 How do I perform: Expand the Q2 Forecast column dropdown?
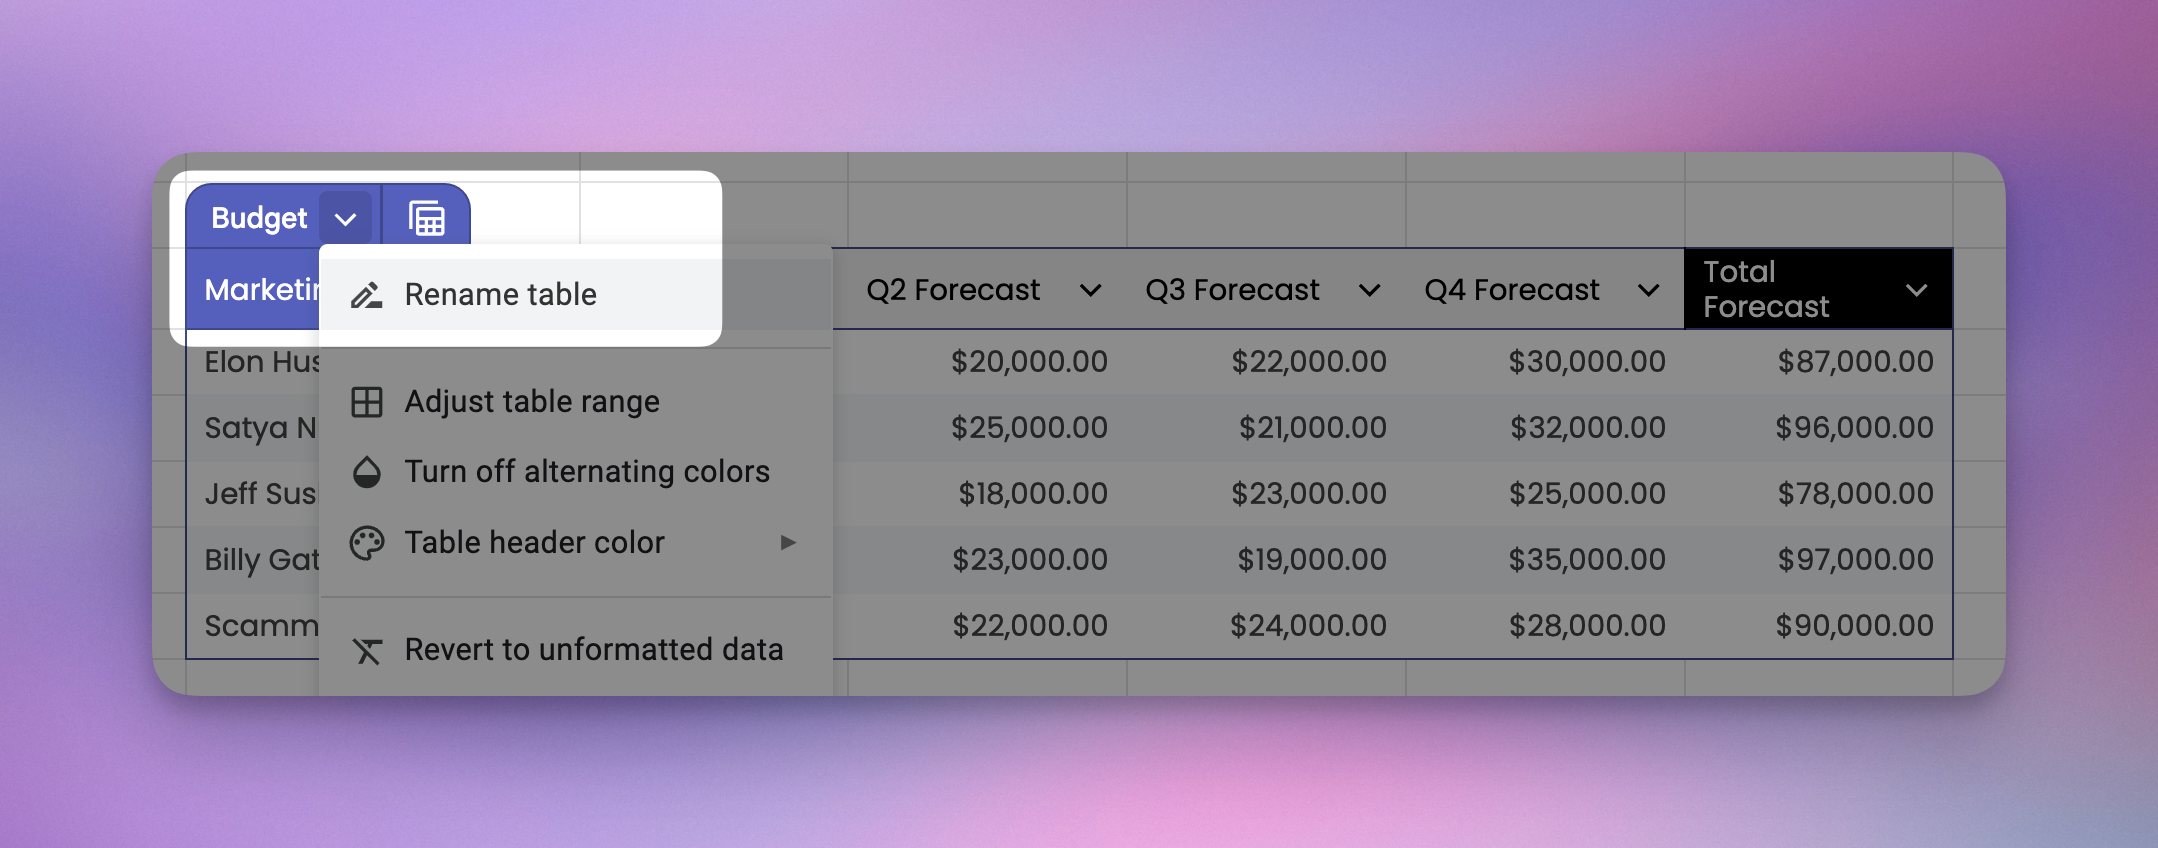point(1090,291)
